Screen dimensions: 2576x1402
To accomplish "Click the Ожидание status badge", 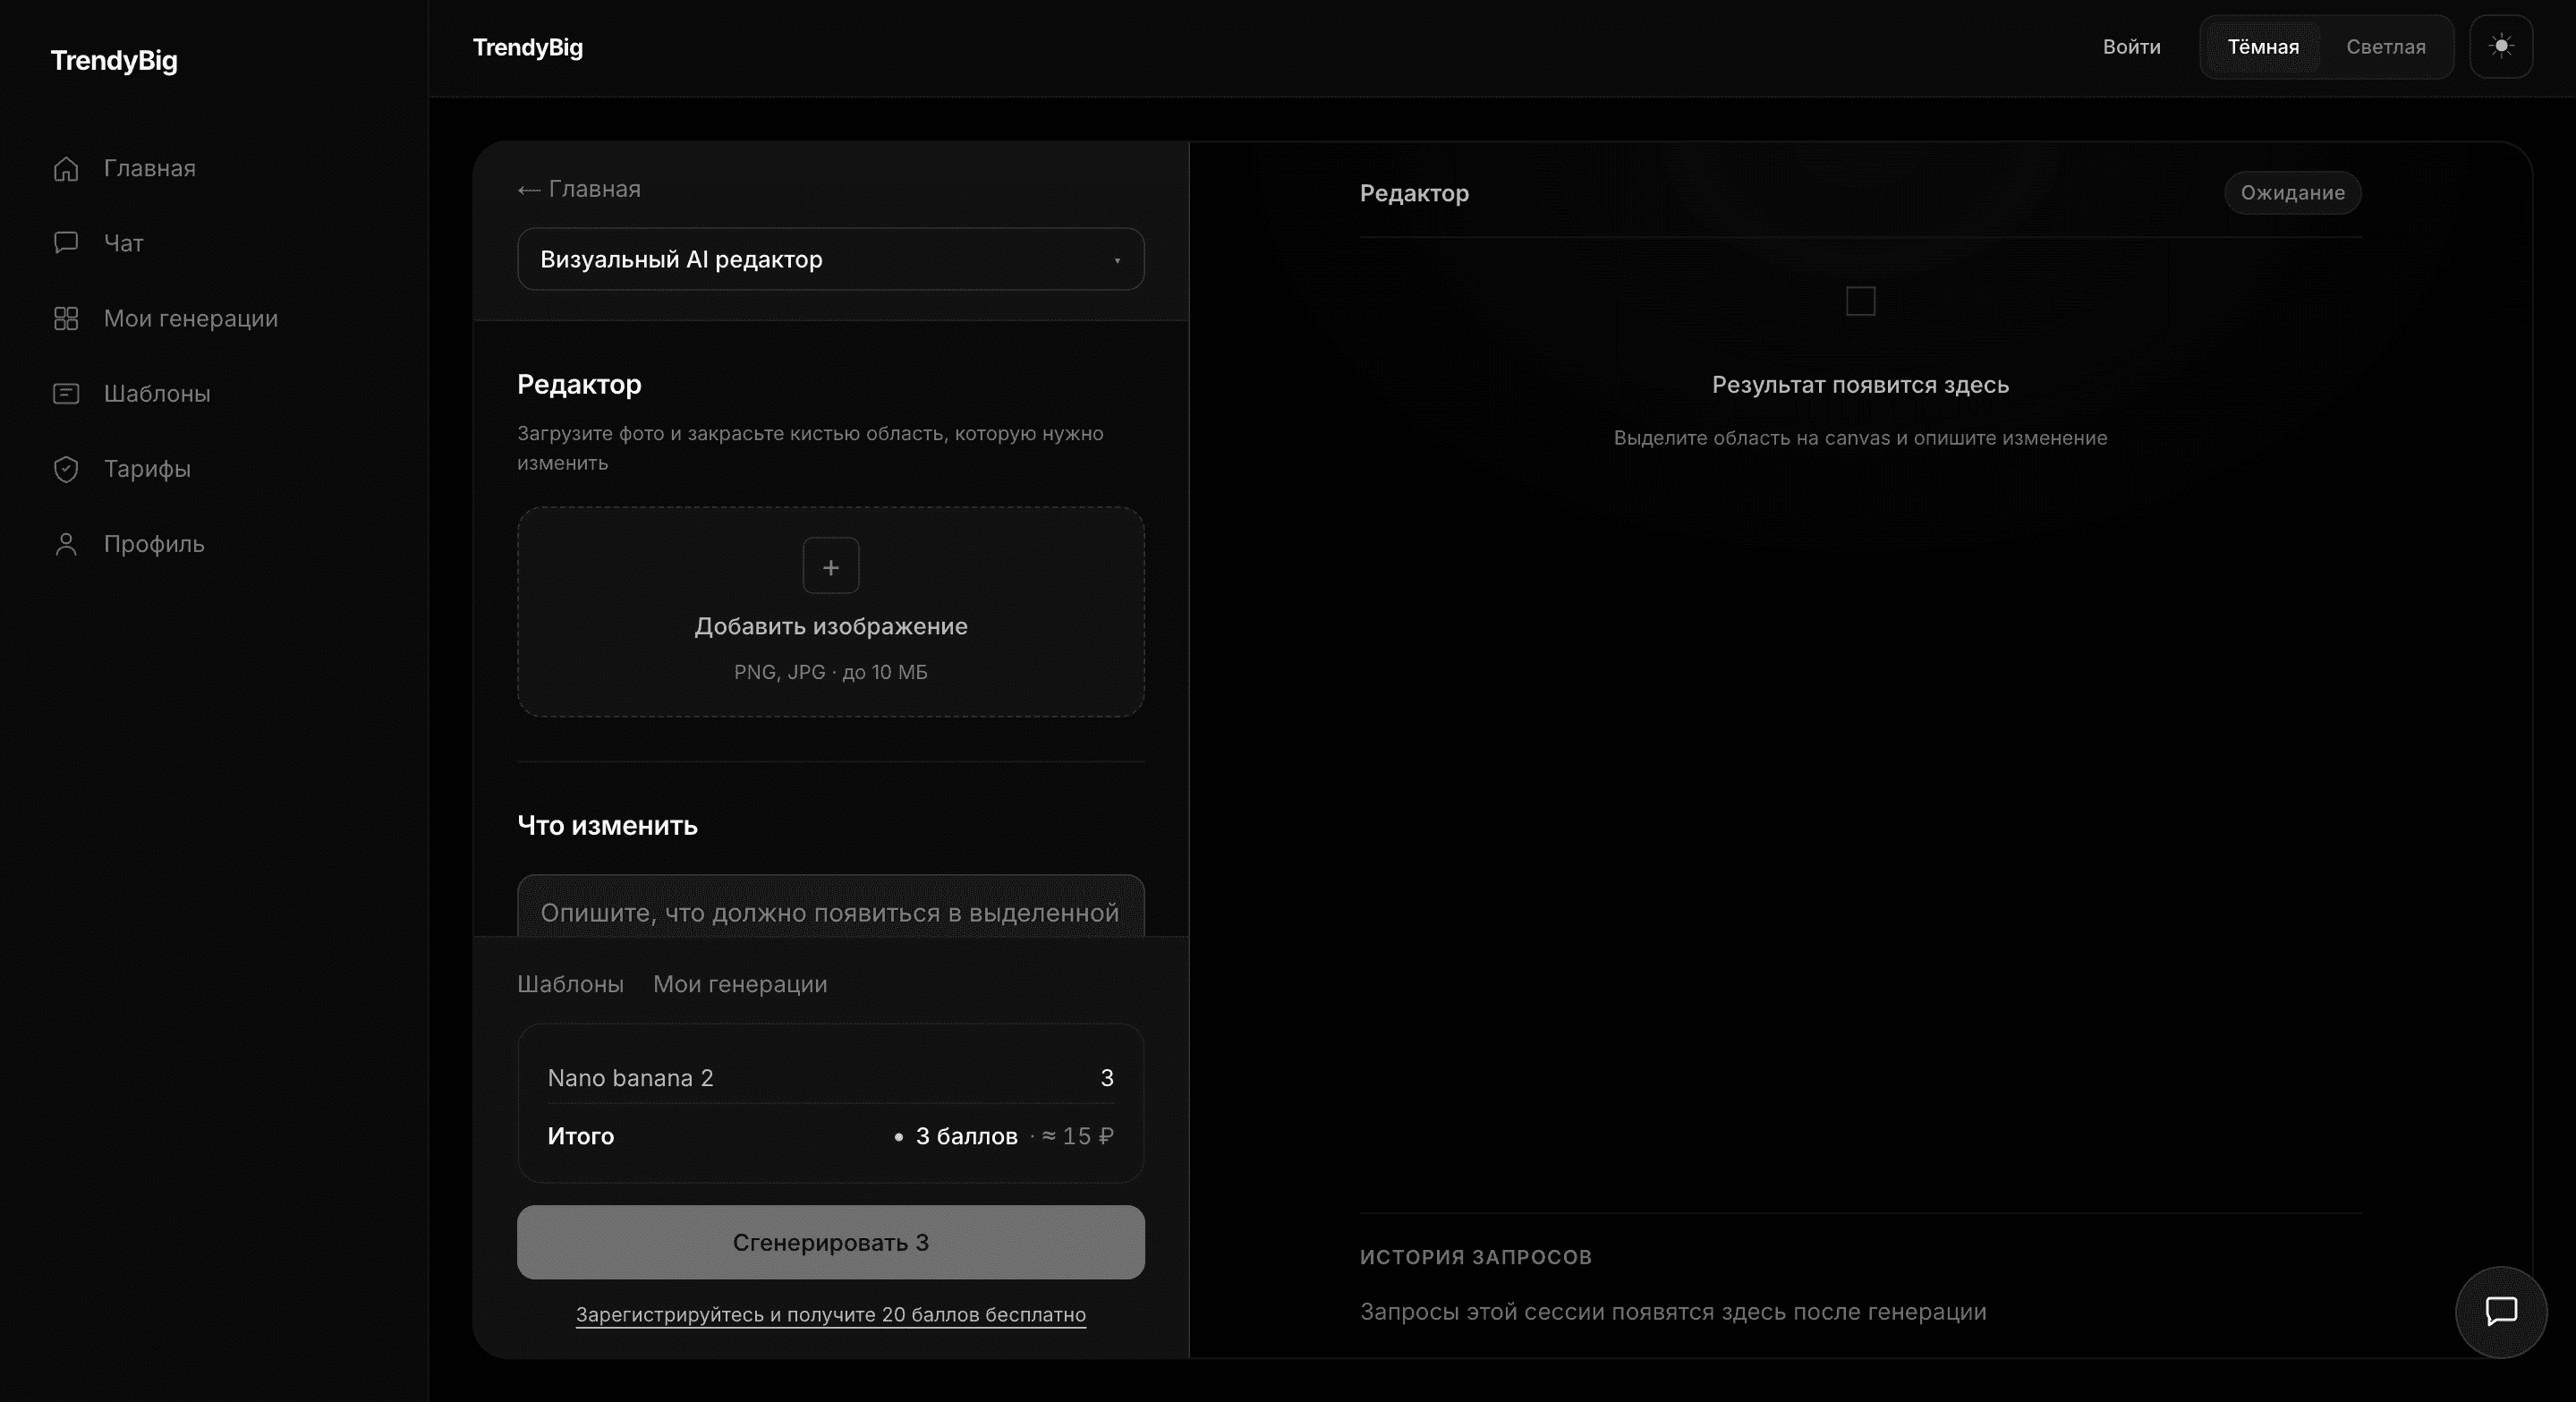I will (x=2292, y=193).
